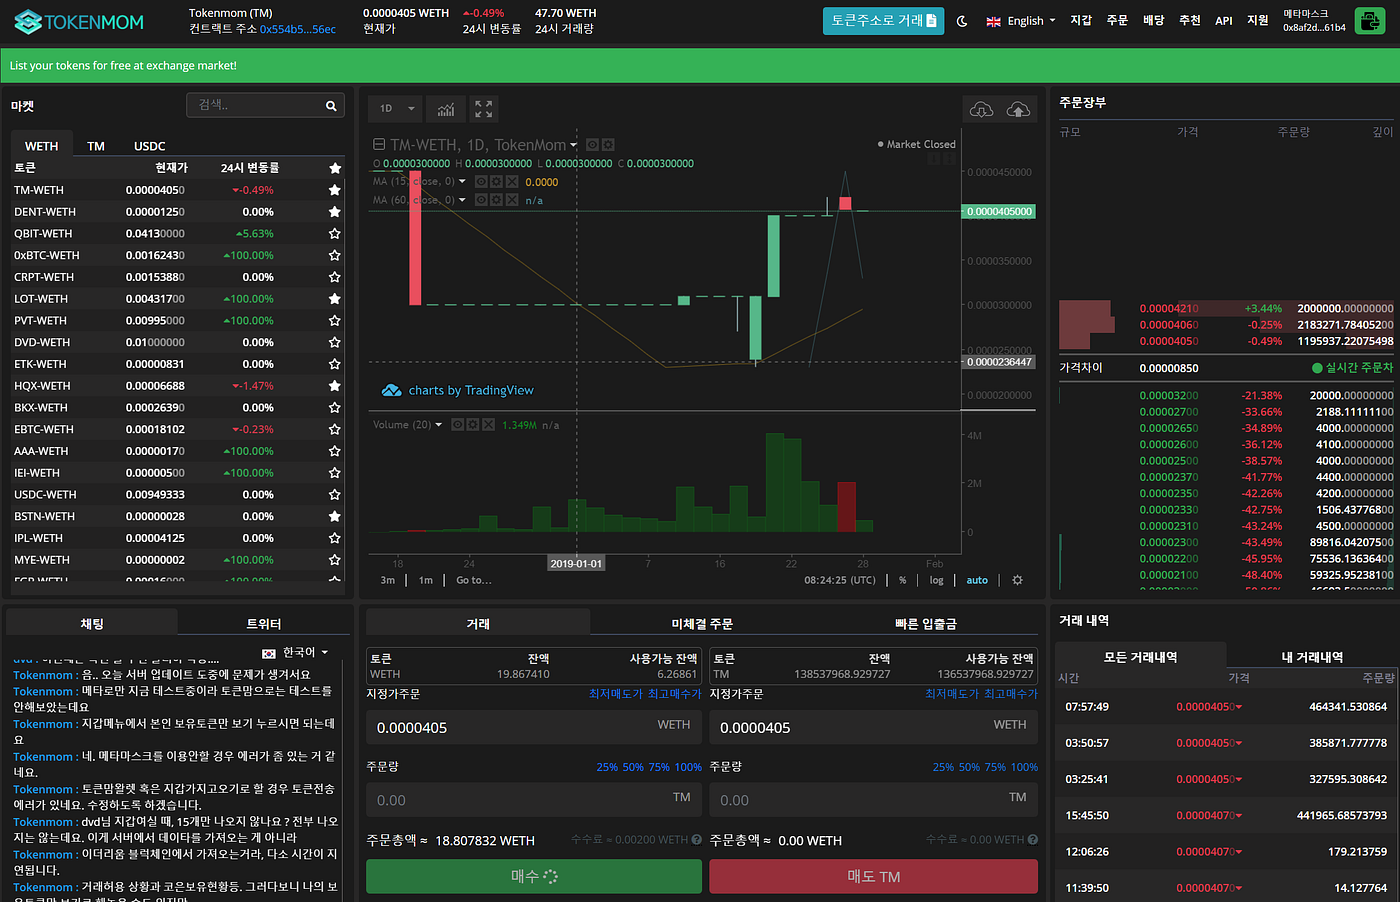
Task: Hide the TM-WETH series with eye icon
Action: click(592, 145)
